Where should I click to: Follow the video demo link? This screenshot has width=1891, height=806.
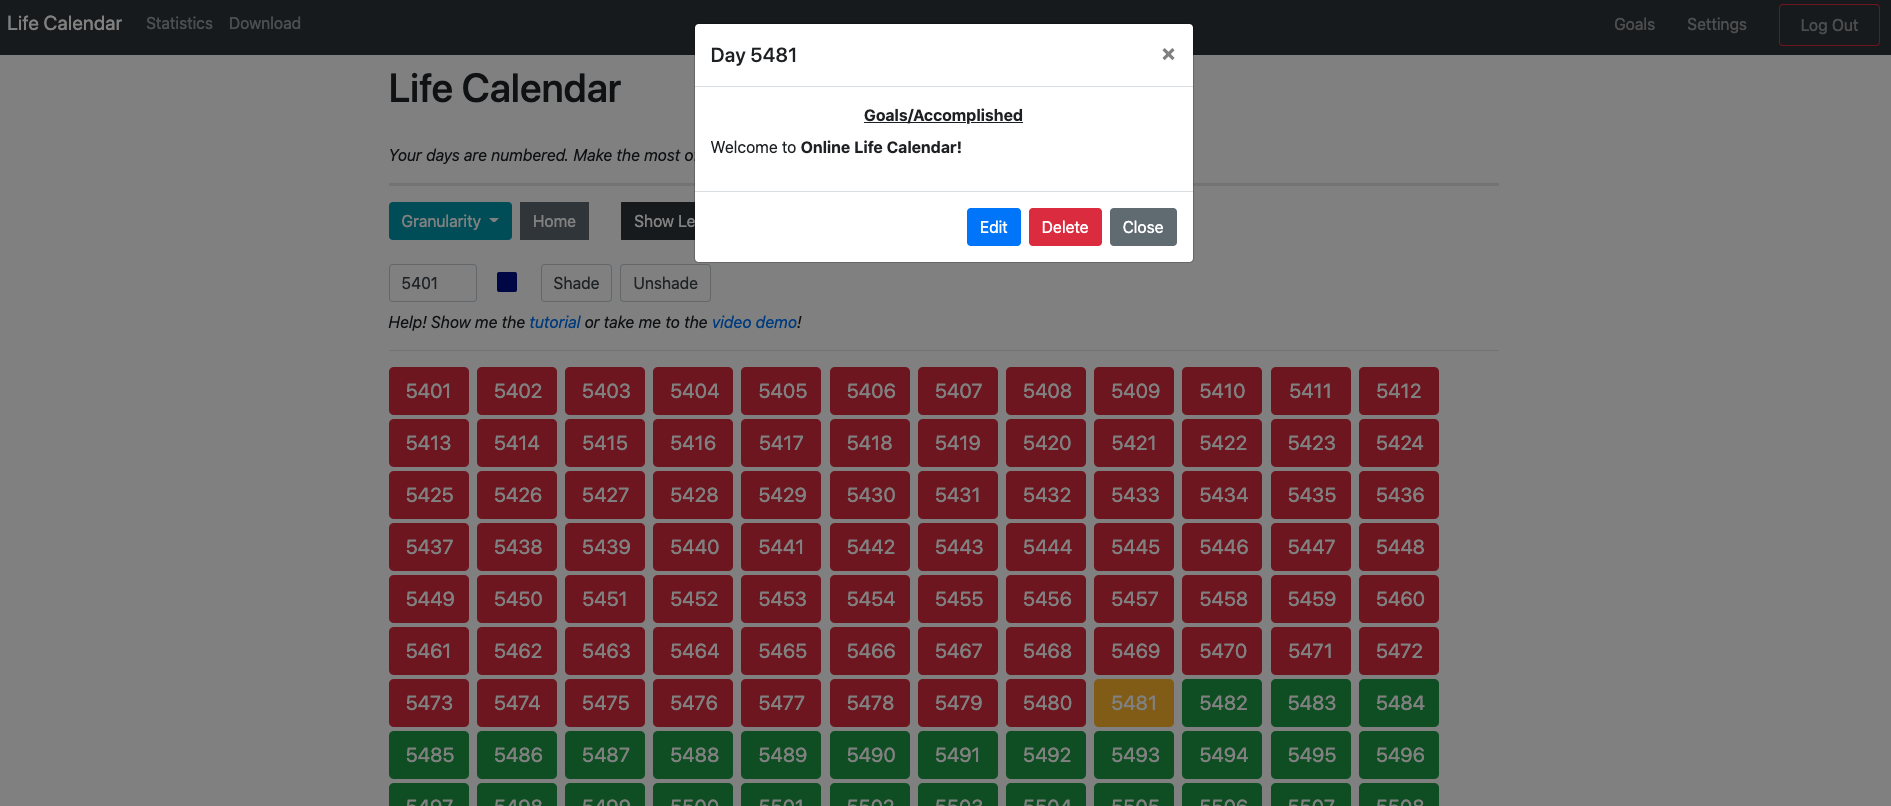click(x=754, y=322)
